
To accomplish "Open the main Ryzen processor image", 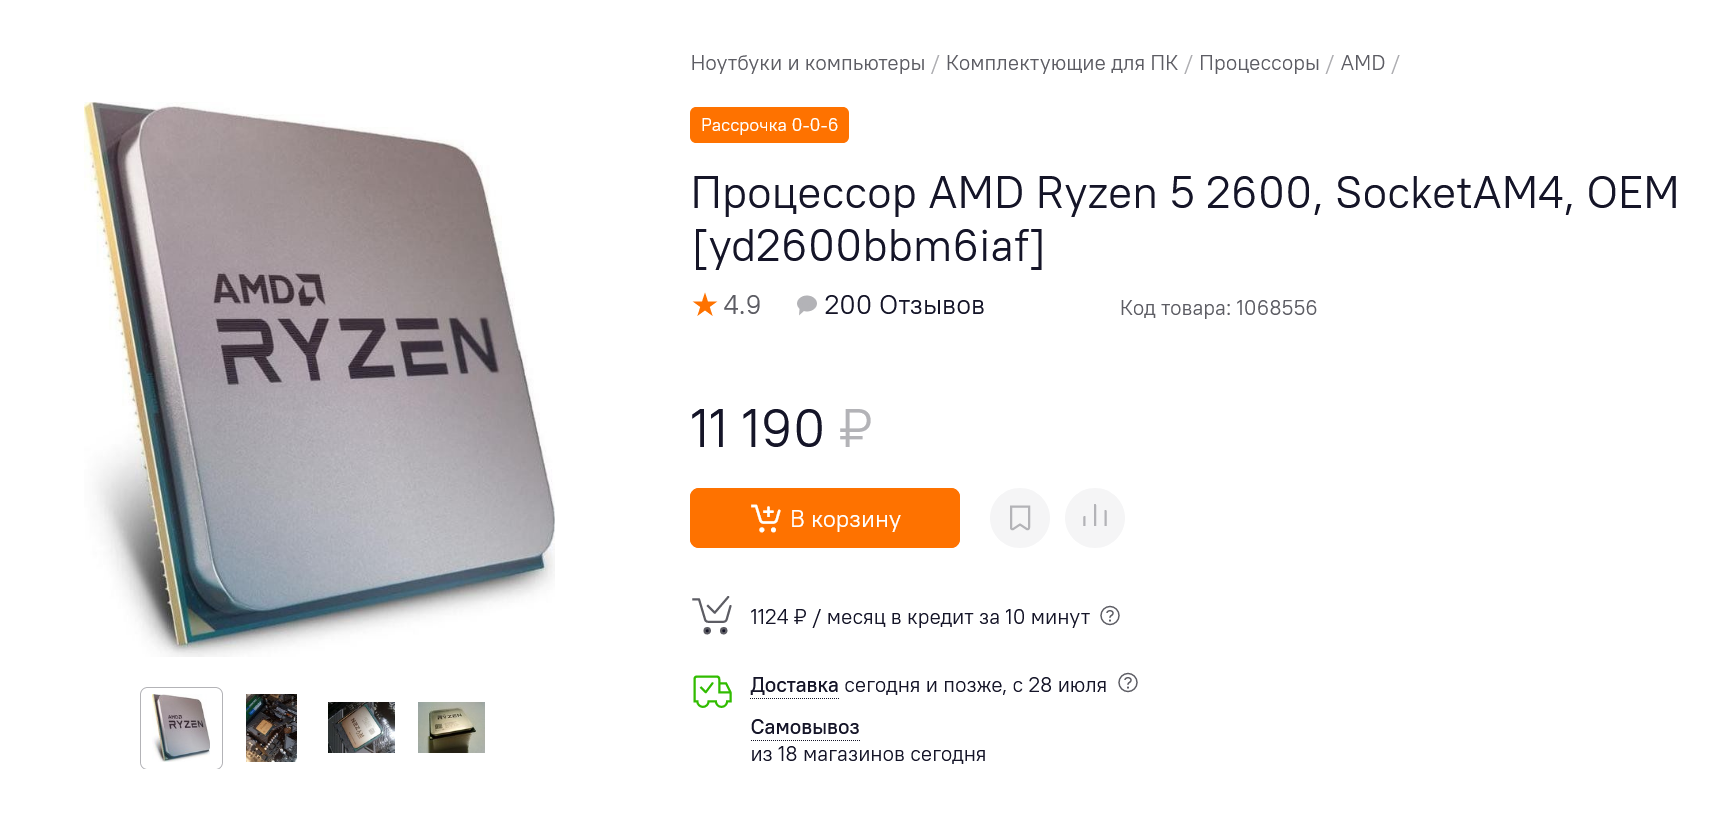I will [x=320, y=378].
